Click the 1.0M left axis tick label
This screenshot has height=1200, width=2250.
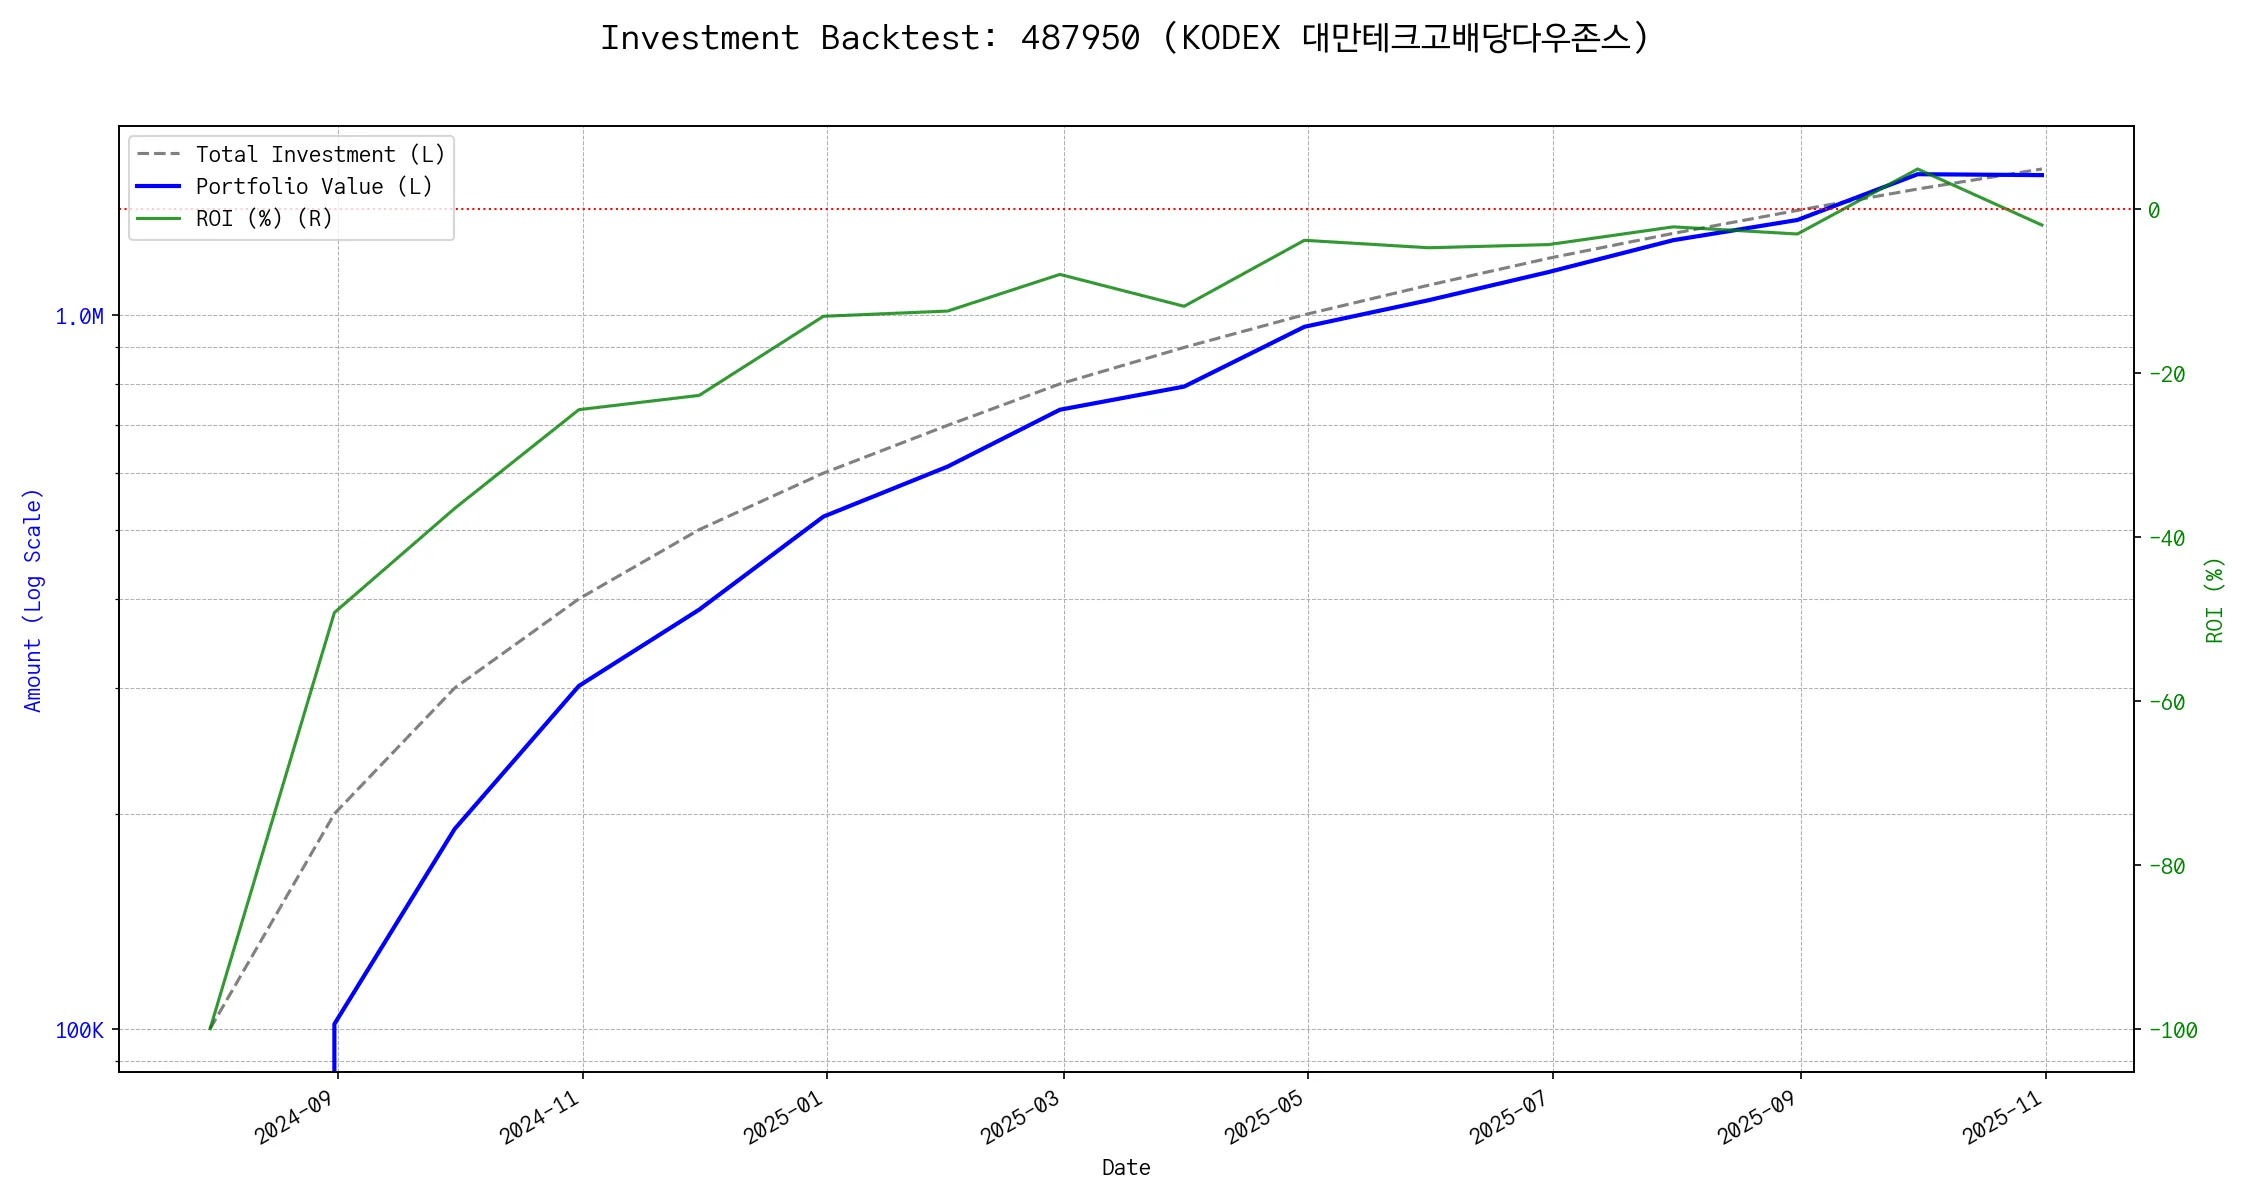tap(80, 317)
